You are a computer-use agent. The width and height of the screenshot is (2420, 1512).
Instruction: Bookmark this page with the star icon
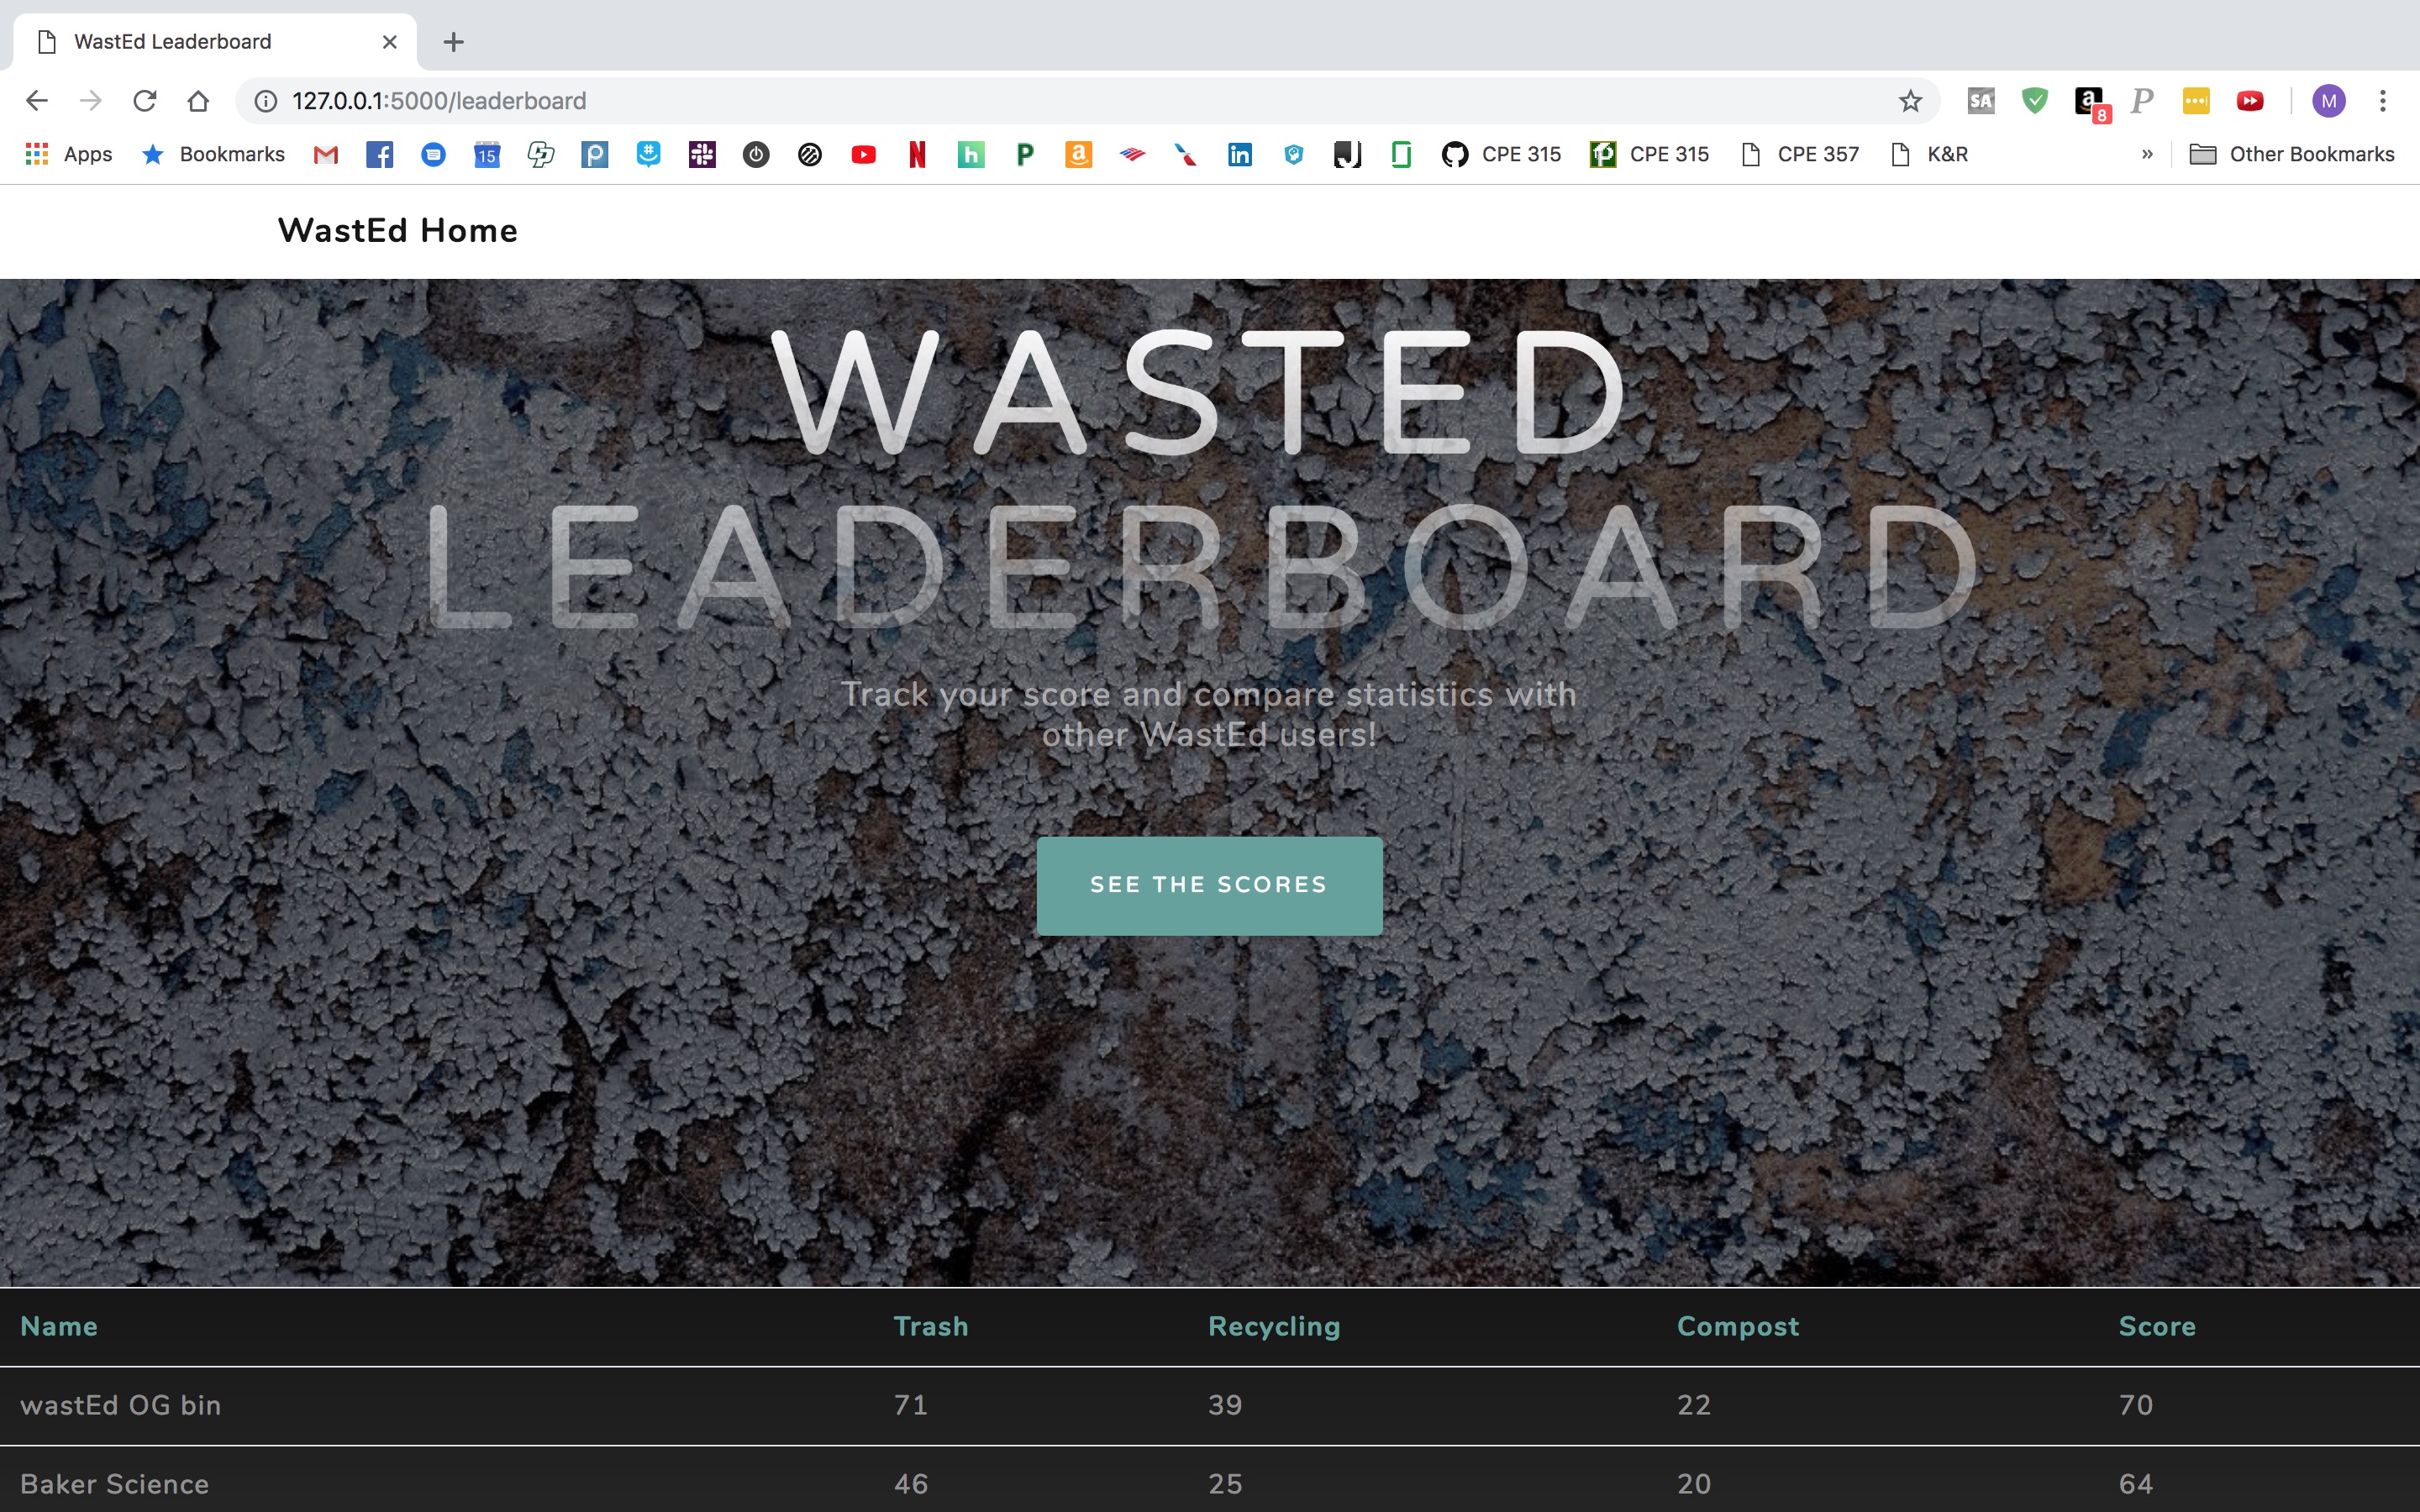(x=1910, y=101)
